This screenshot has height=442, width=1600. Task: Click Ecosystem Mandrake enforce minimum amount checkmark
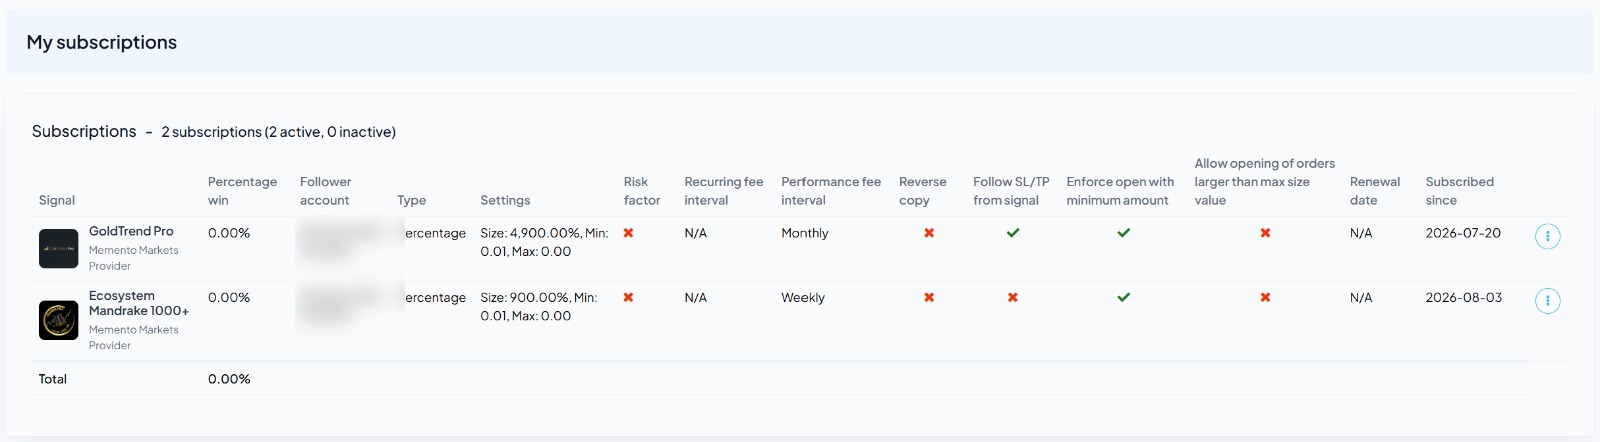1124,297
